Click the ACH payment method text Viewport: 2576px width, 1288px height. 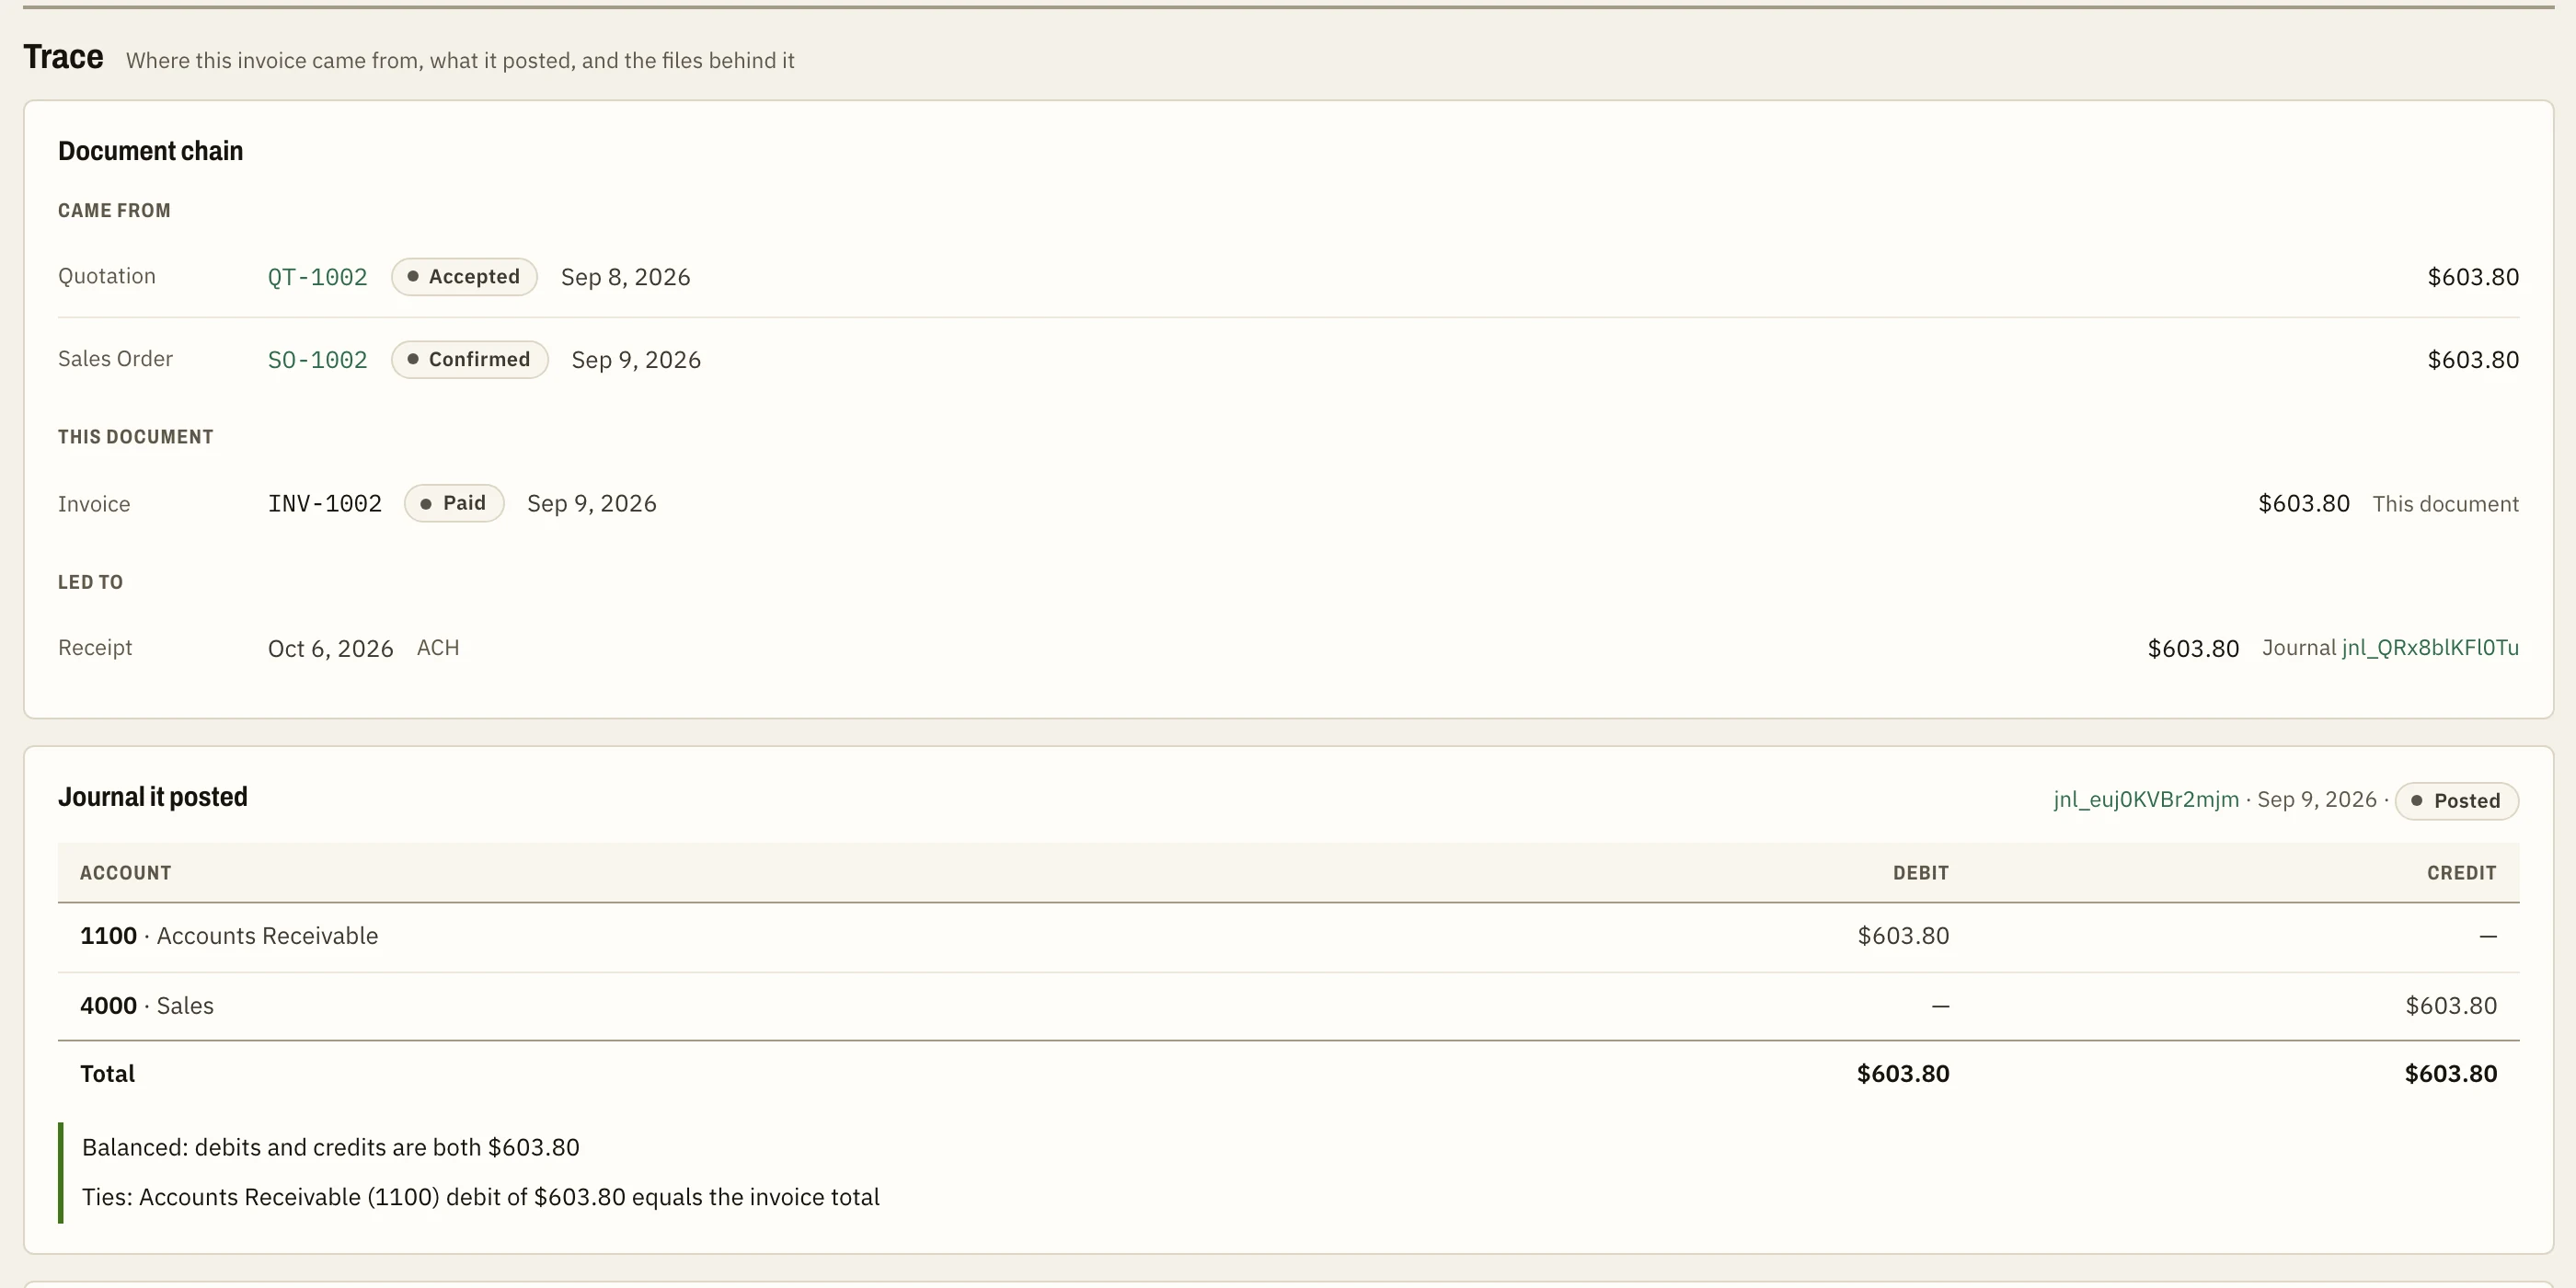(x=438, y=648)
